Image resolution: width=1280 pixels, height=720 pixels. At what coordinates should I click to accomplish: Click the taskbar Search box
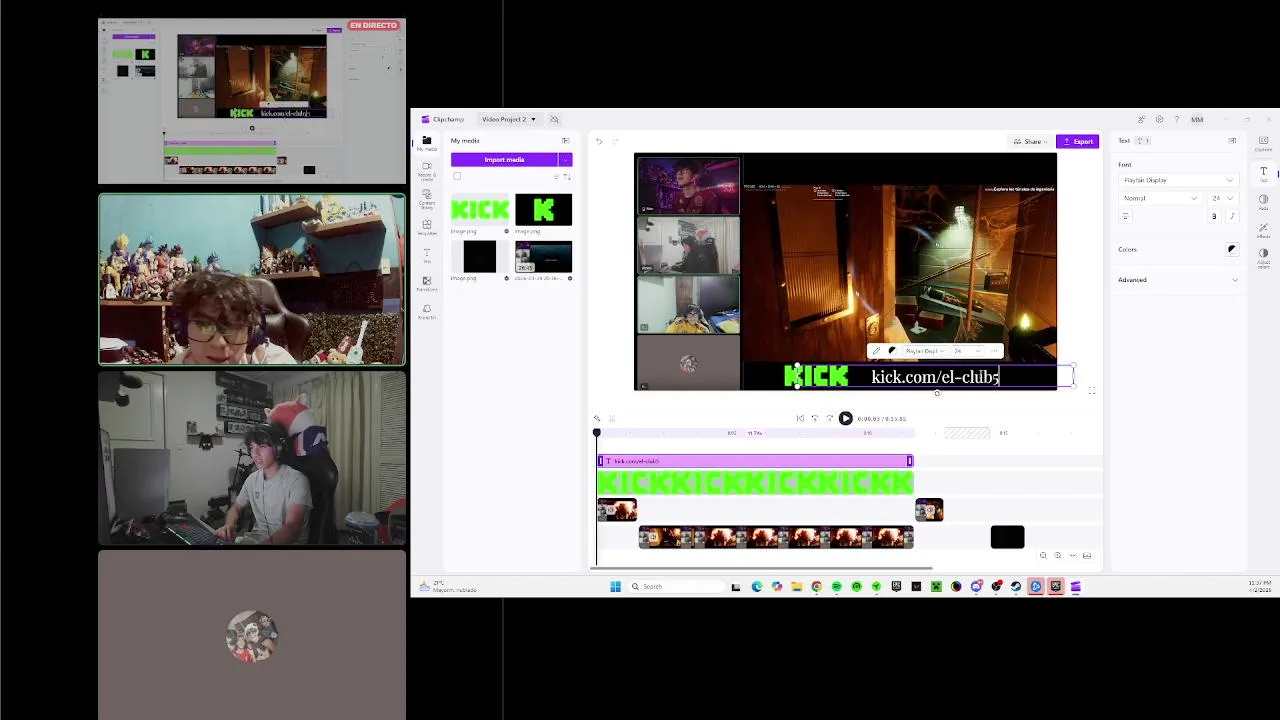click(x=676, y=587)
